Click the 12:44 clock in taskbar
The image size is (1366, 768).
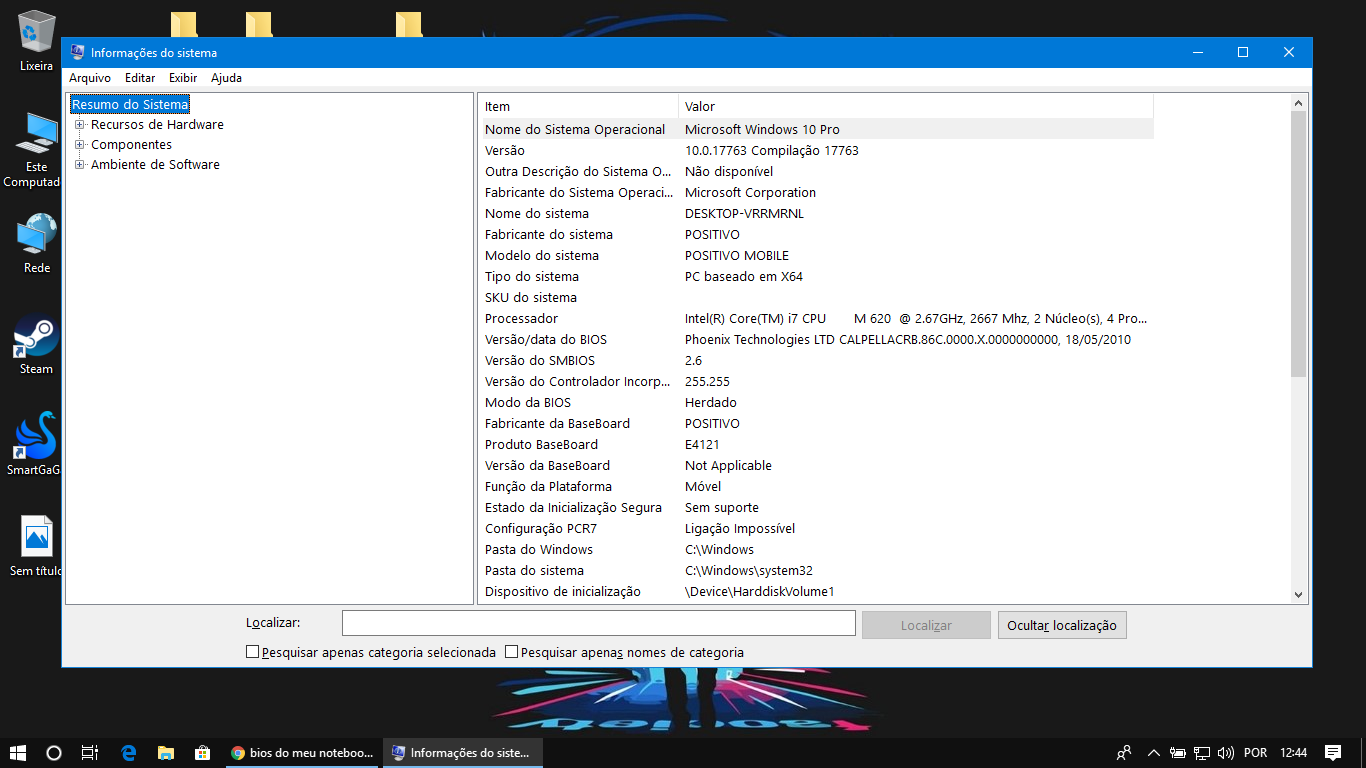click(x=1293, y=753)
